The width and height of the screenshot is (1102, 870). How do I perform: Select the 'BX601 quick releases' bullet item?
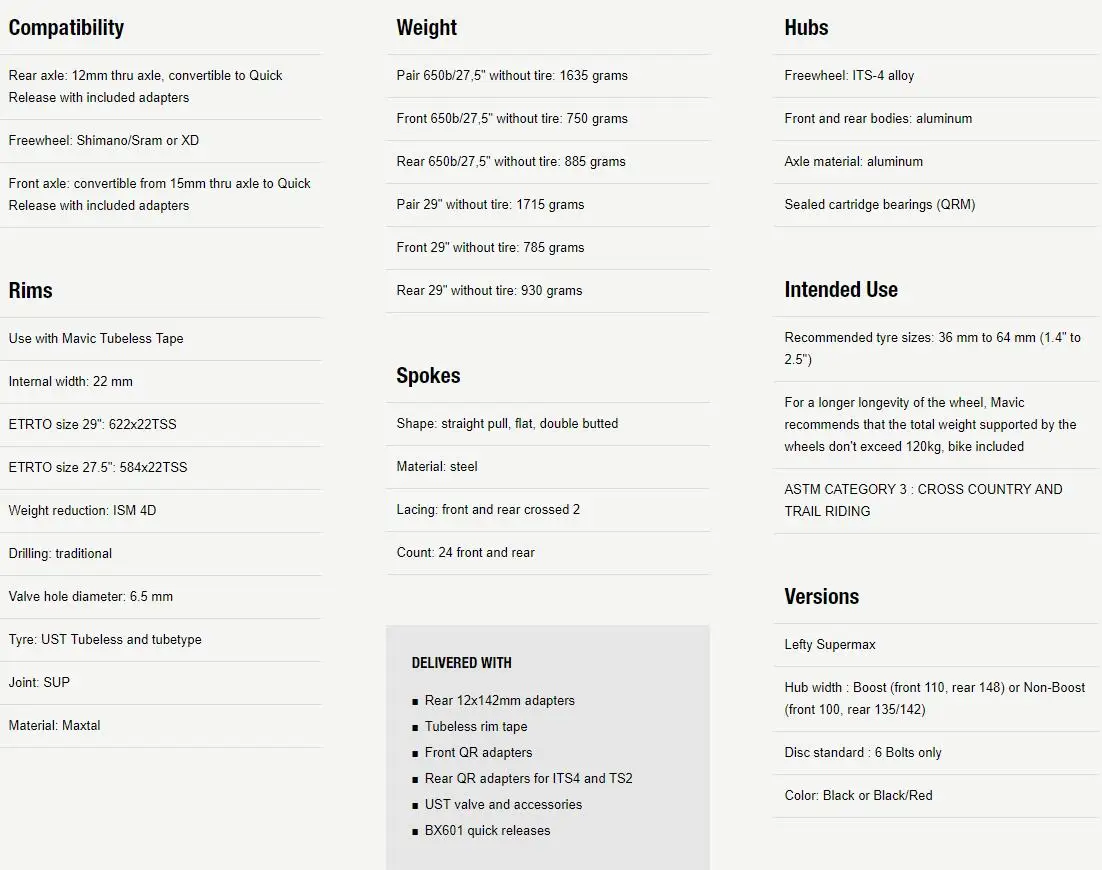[487, 831]
